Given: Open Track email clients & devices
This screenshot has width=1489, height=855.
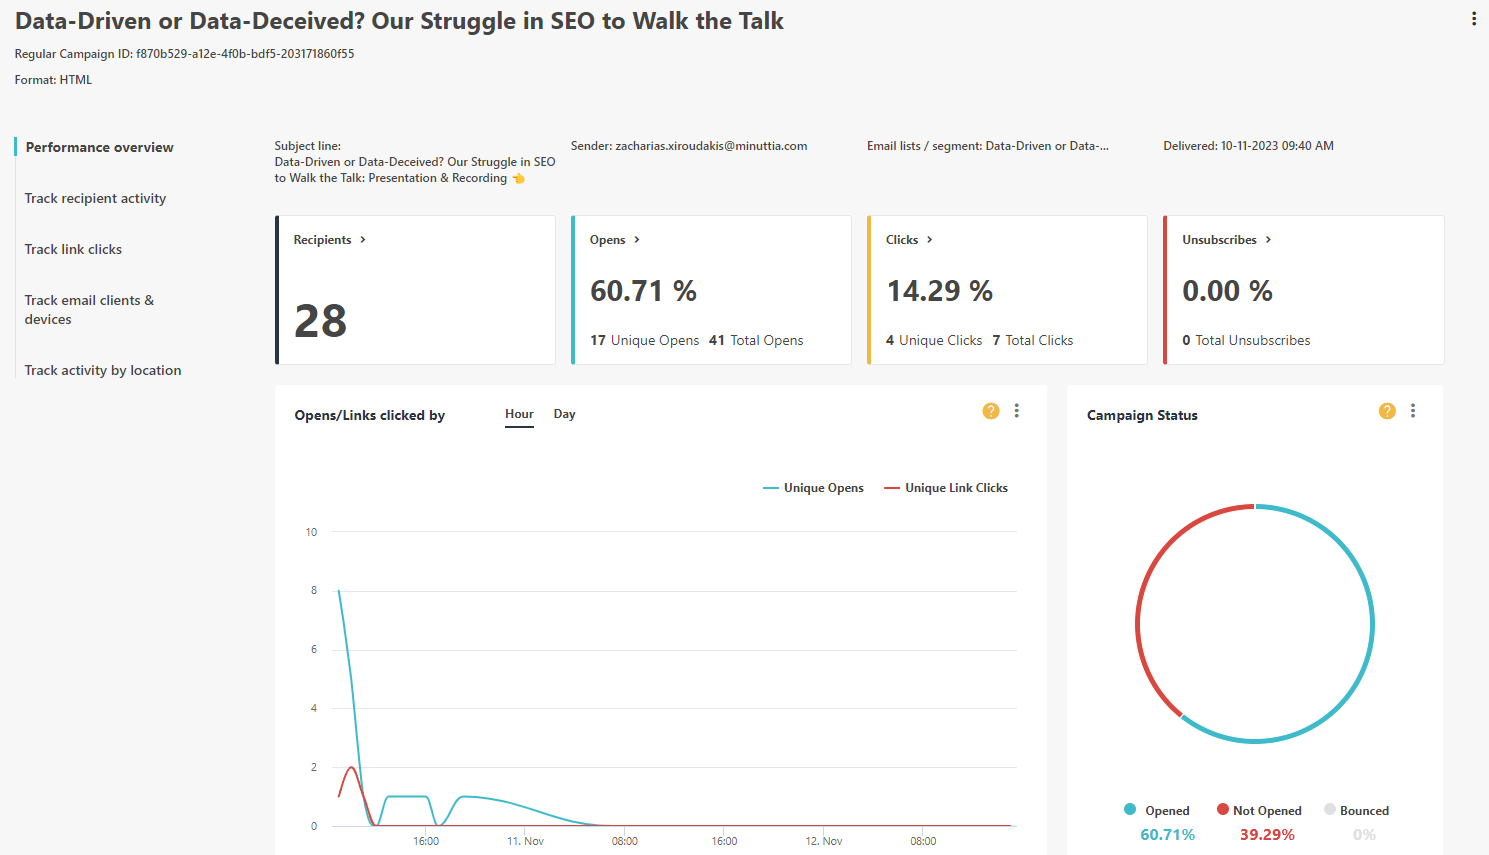Looking at the screenshot, I should pos(89,310).
